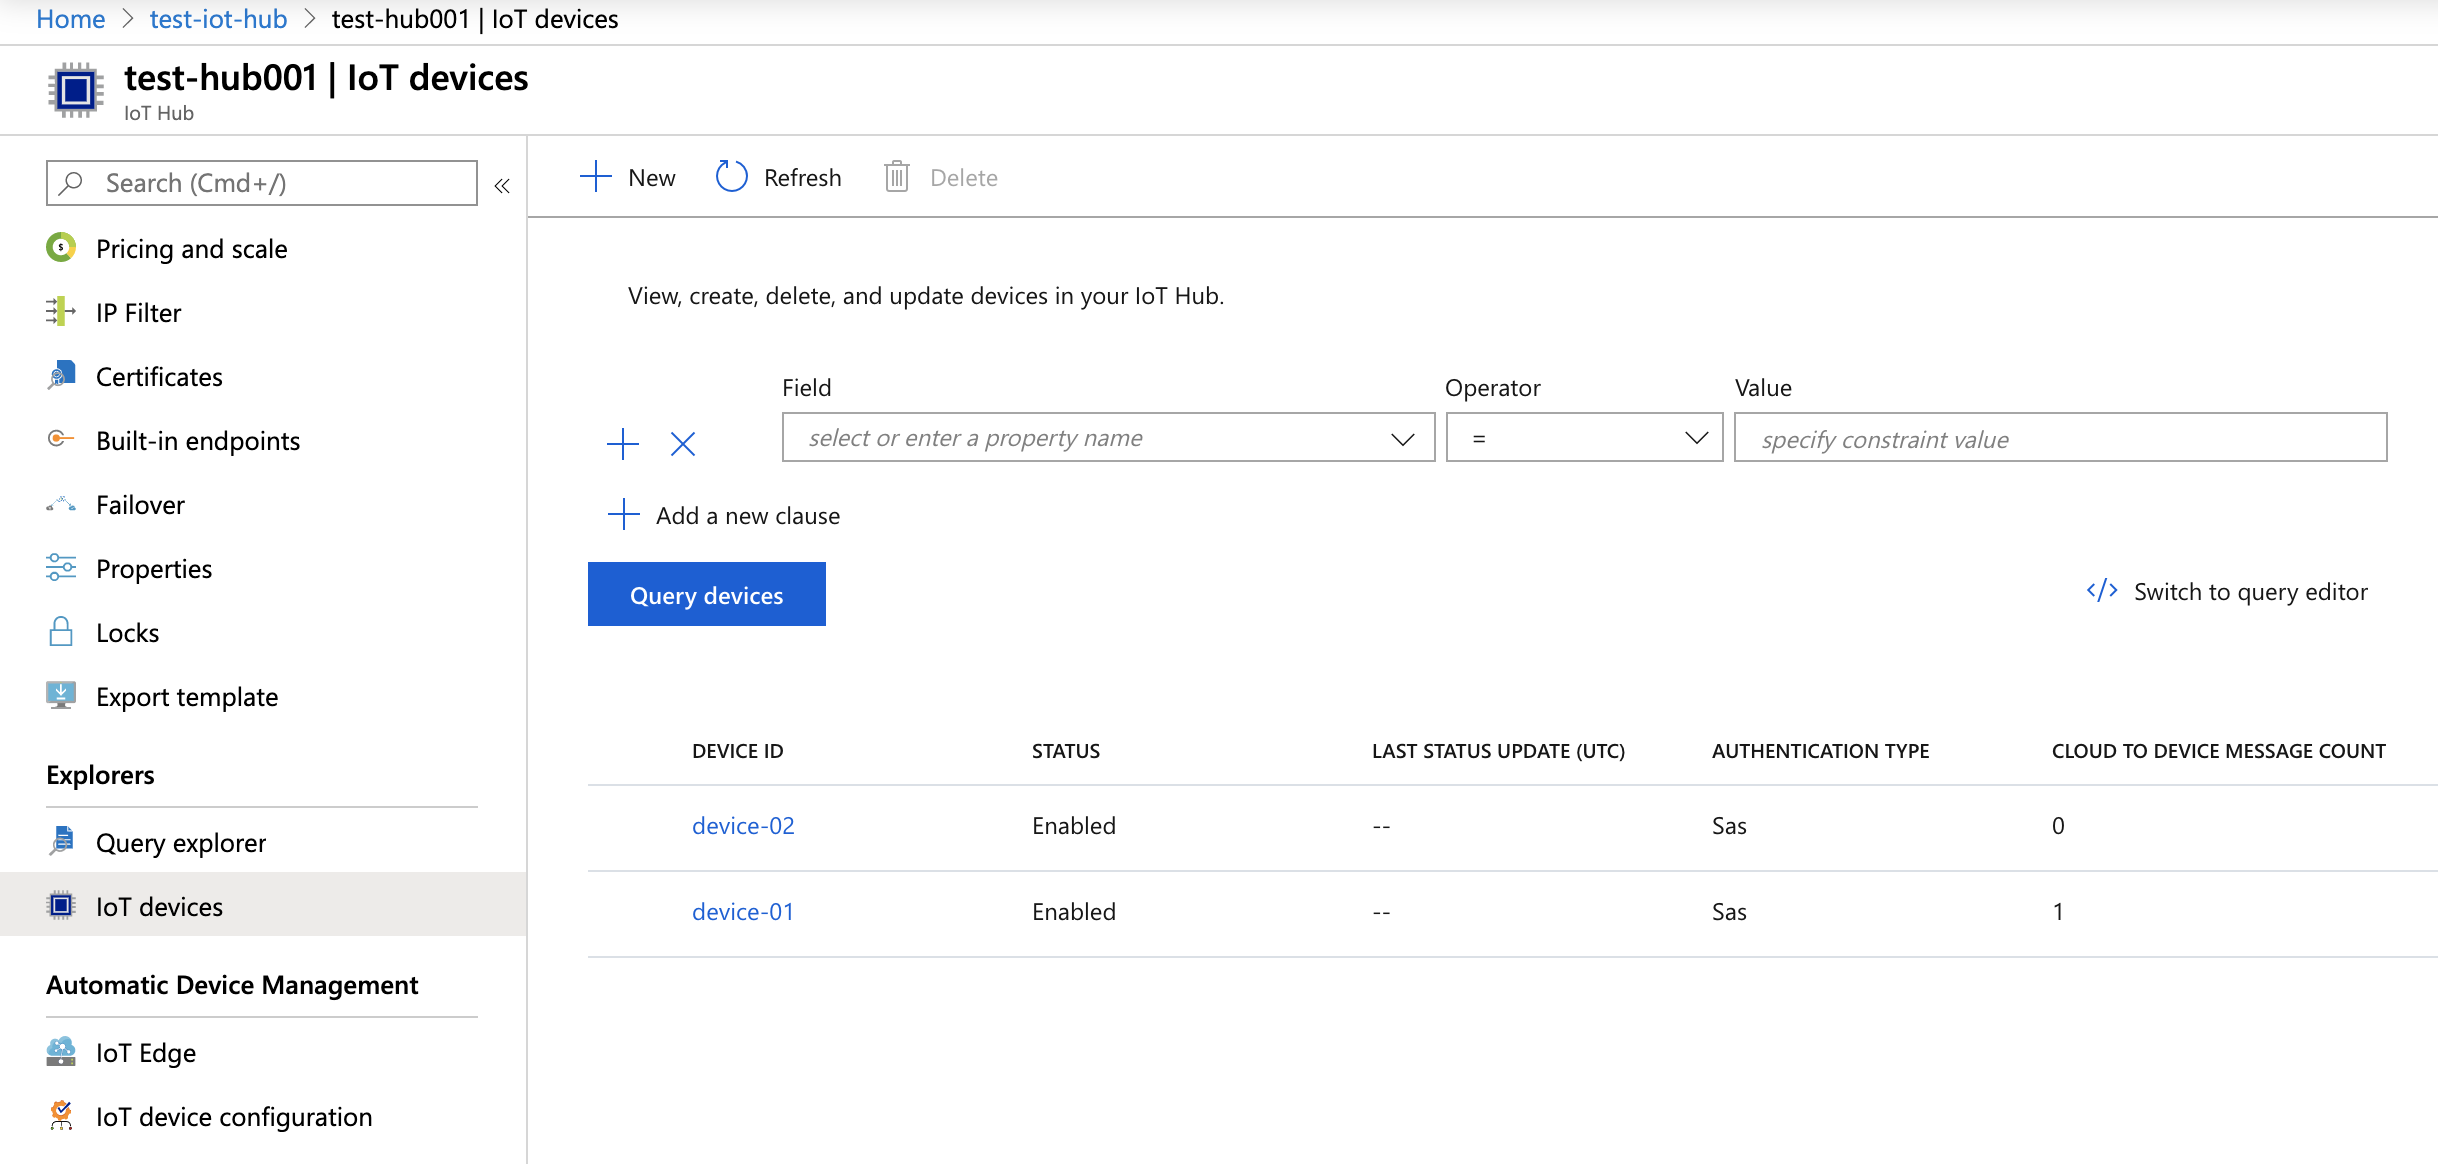
Task: Click the code icon beside Switch to query editor
Action: 2101,591
